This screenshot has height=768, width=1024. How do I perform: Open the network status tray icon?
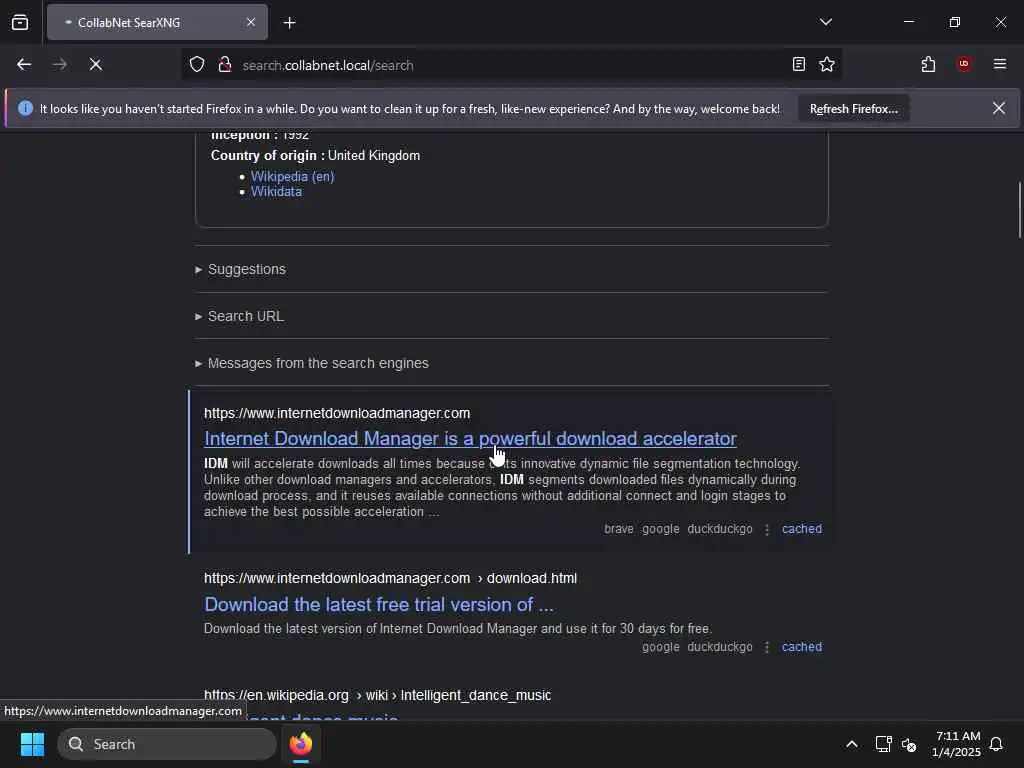tap(884, 744)
